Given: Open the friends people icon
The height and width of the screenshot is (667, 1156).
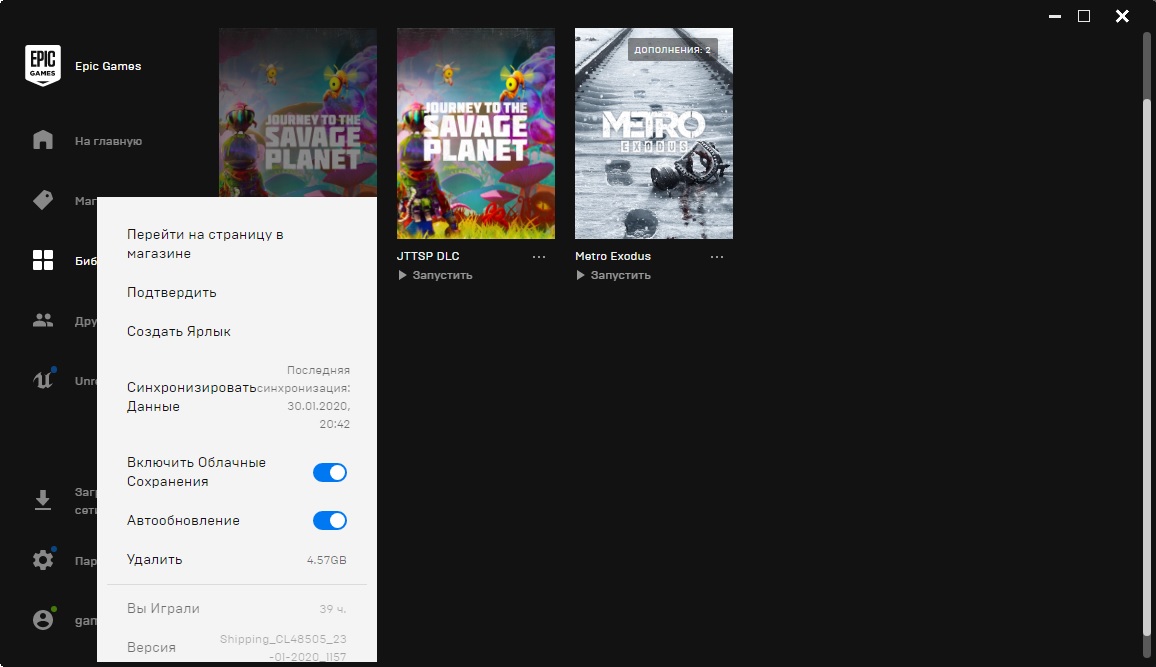Looking at the screenshot, I should (43, 321).
